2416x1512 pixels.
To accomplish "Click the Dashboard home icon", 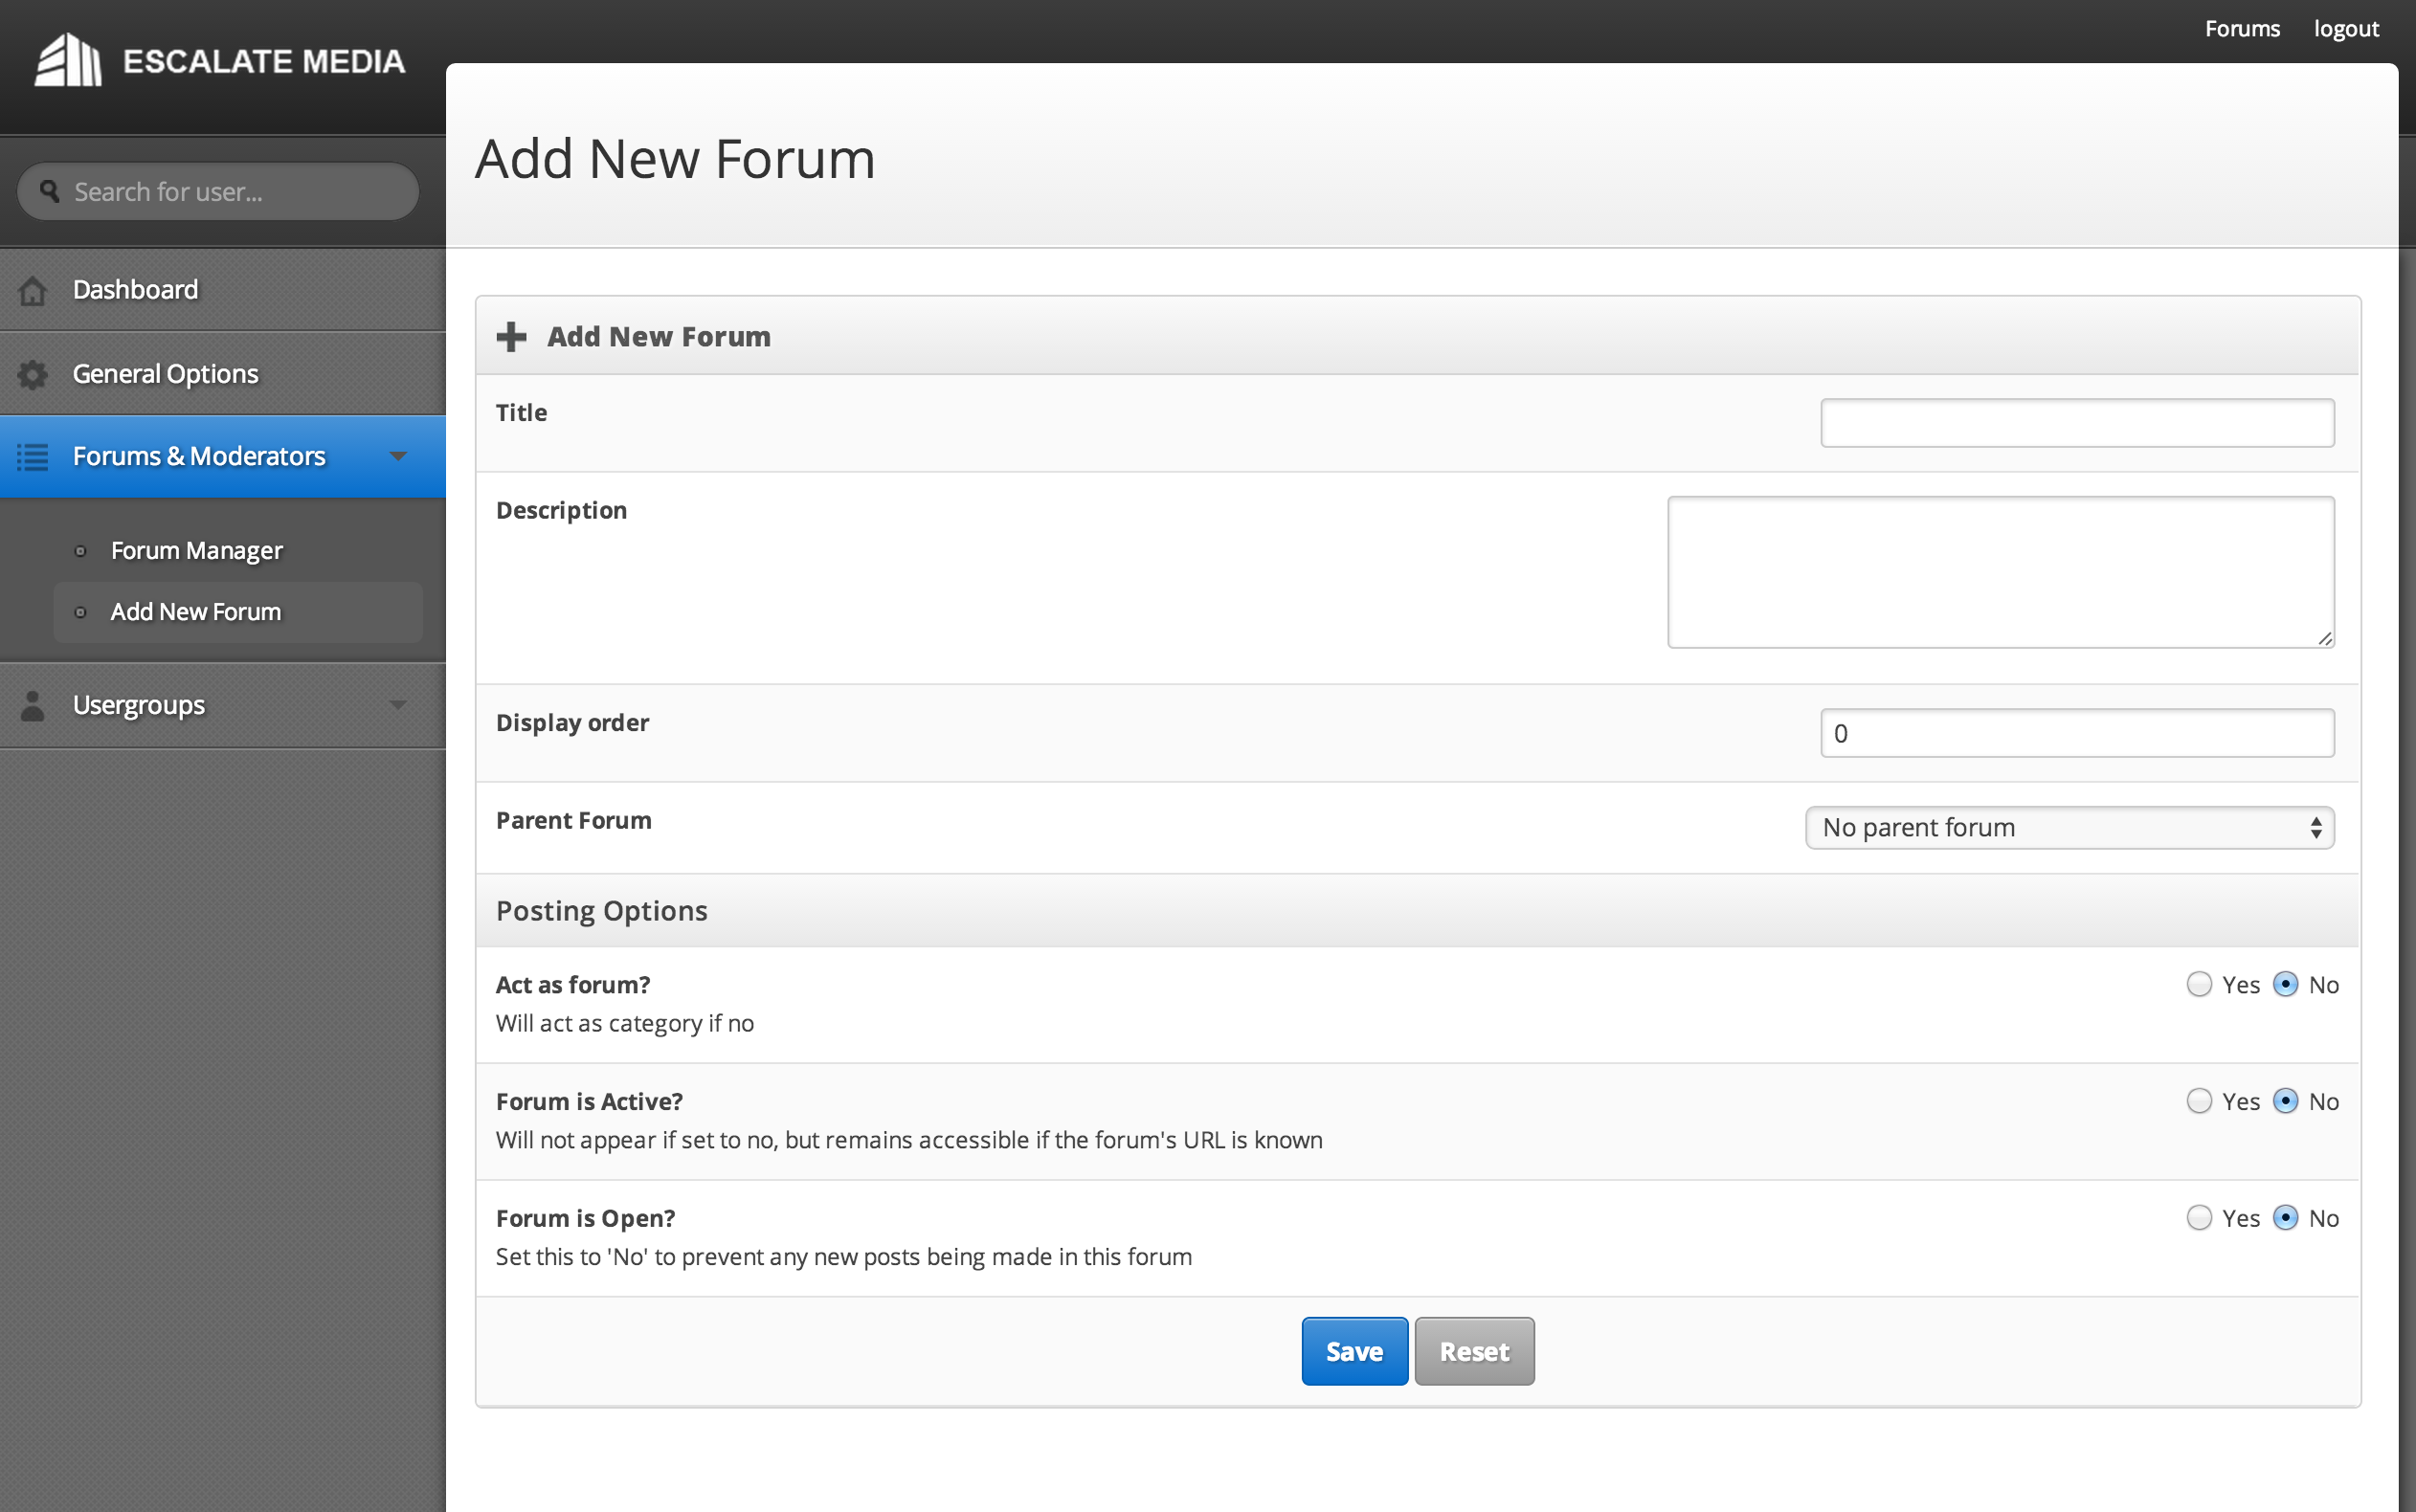I will click(x=33, y=290).
